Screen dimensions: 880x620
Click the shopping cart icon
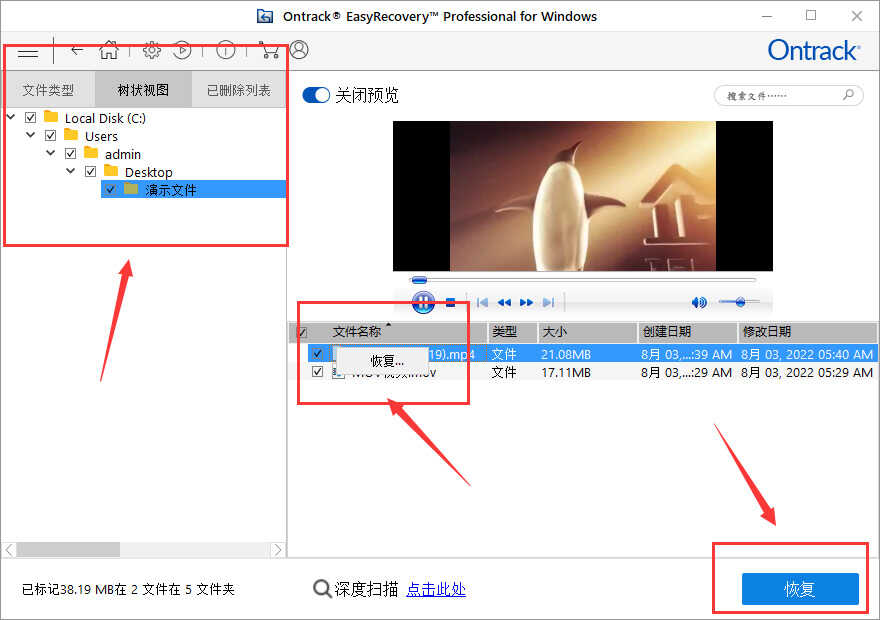coord(268,50)
